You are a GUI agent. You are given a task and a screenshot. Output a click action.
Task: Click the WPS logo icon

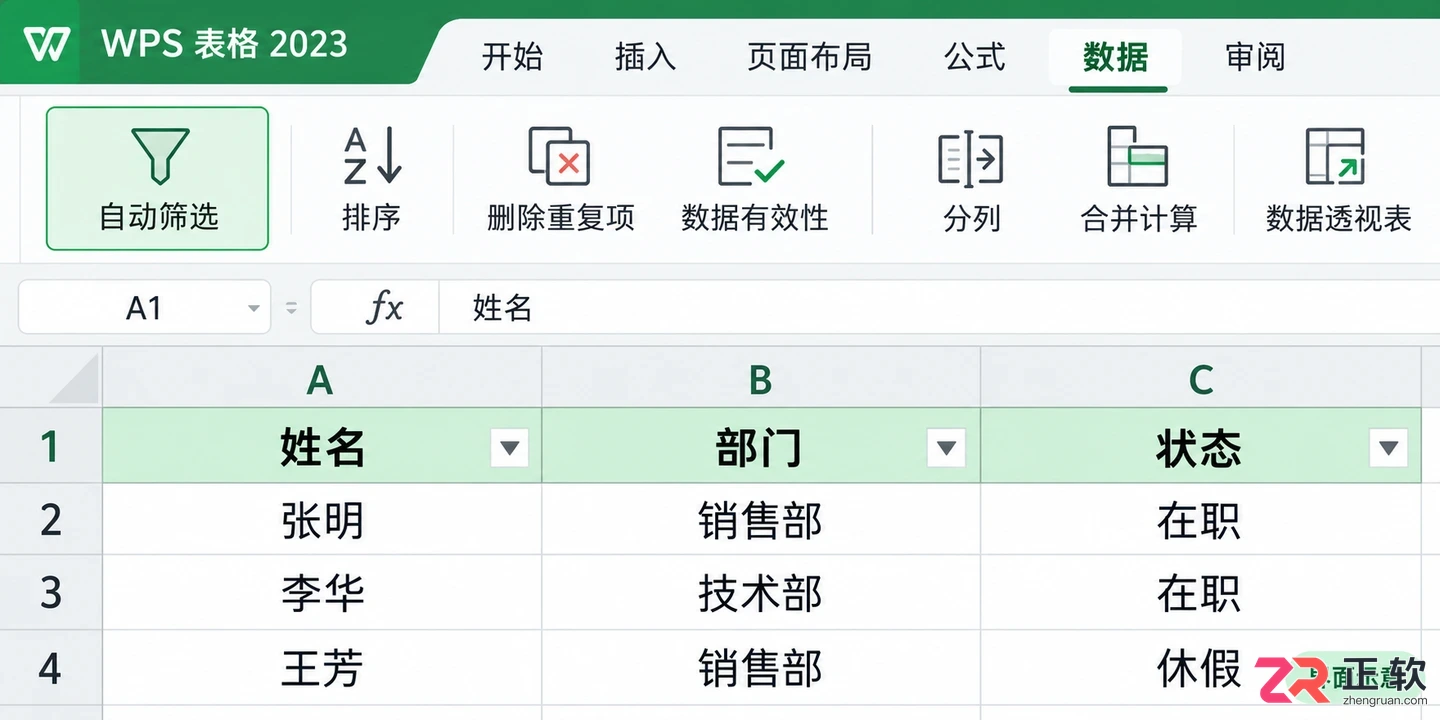[47, 44]
